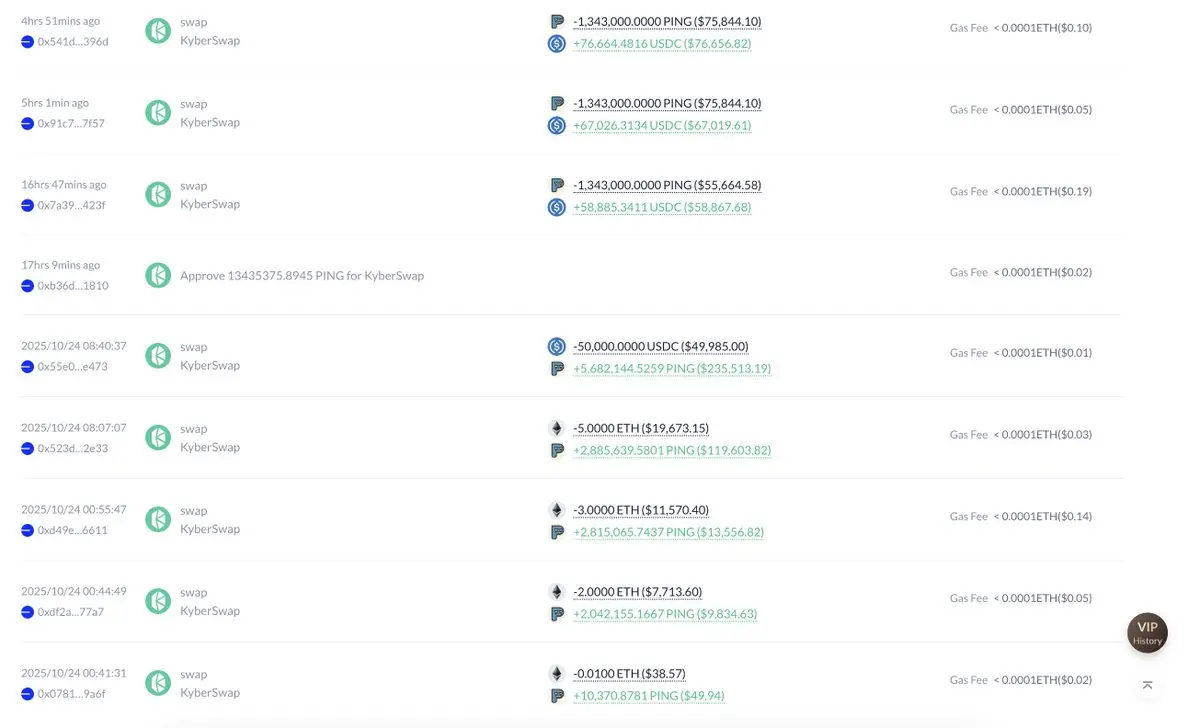This screenshot has width=1200, height=728.
Task: Click ETH token icon beside -3.0000 ETH
Action: (557, 510)
